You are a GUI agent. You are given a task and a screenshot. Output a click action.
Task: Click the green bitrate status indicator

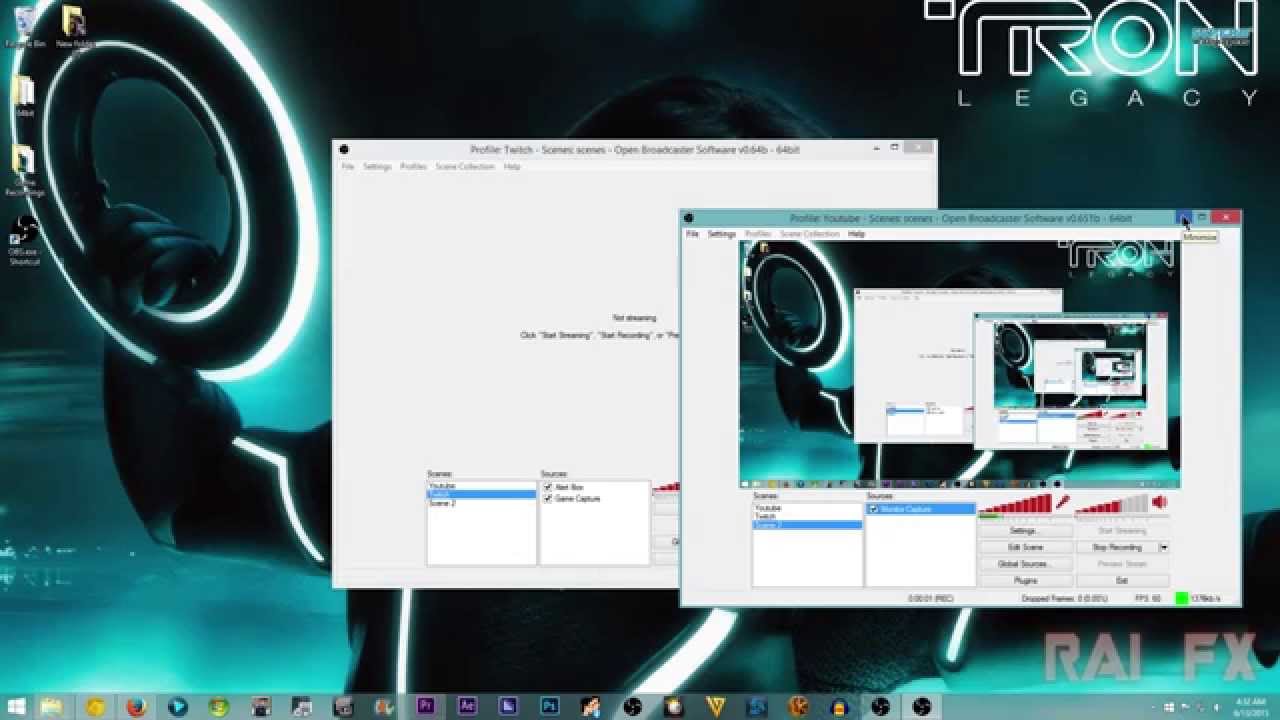coord(1182,598)
